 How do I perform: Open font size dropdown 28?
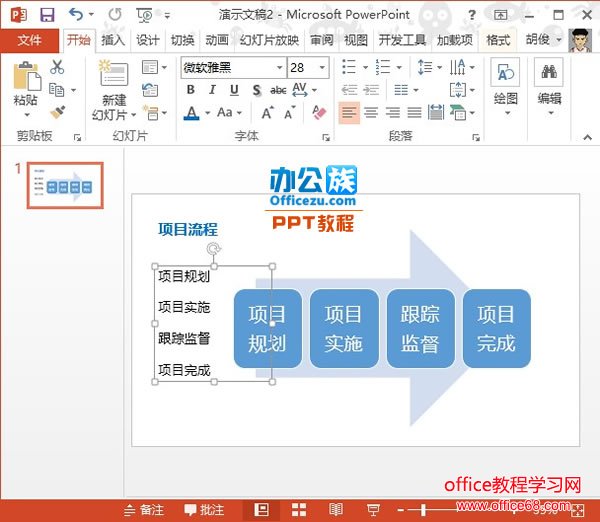click(x=323, y=68)
